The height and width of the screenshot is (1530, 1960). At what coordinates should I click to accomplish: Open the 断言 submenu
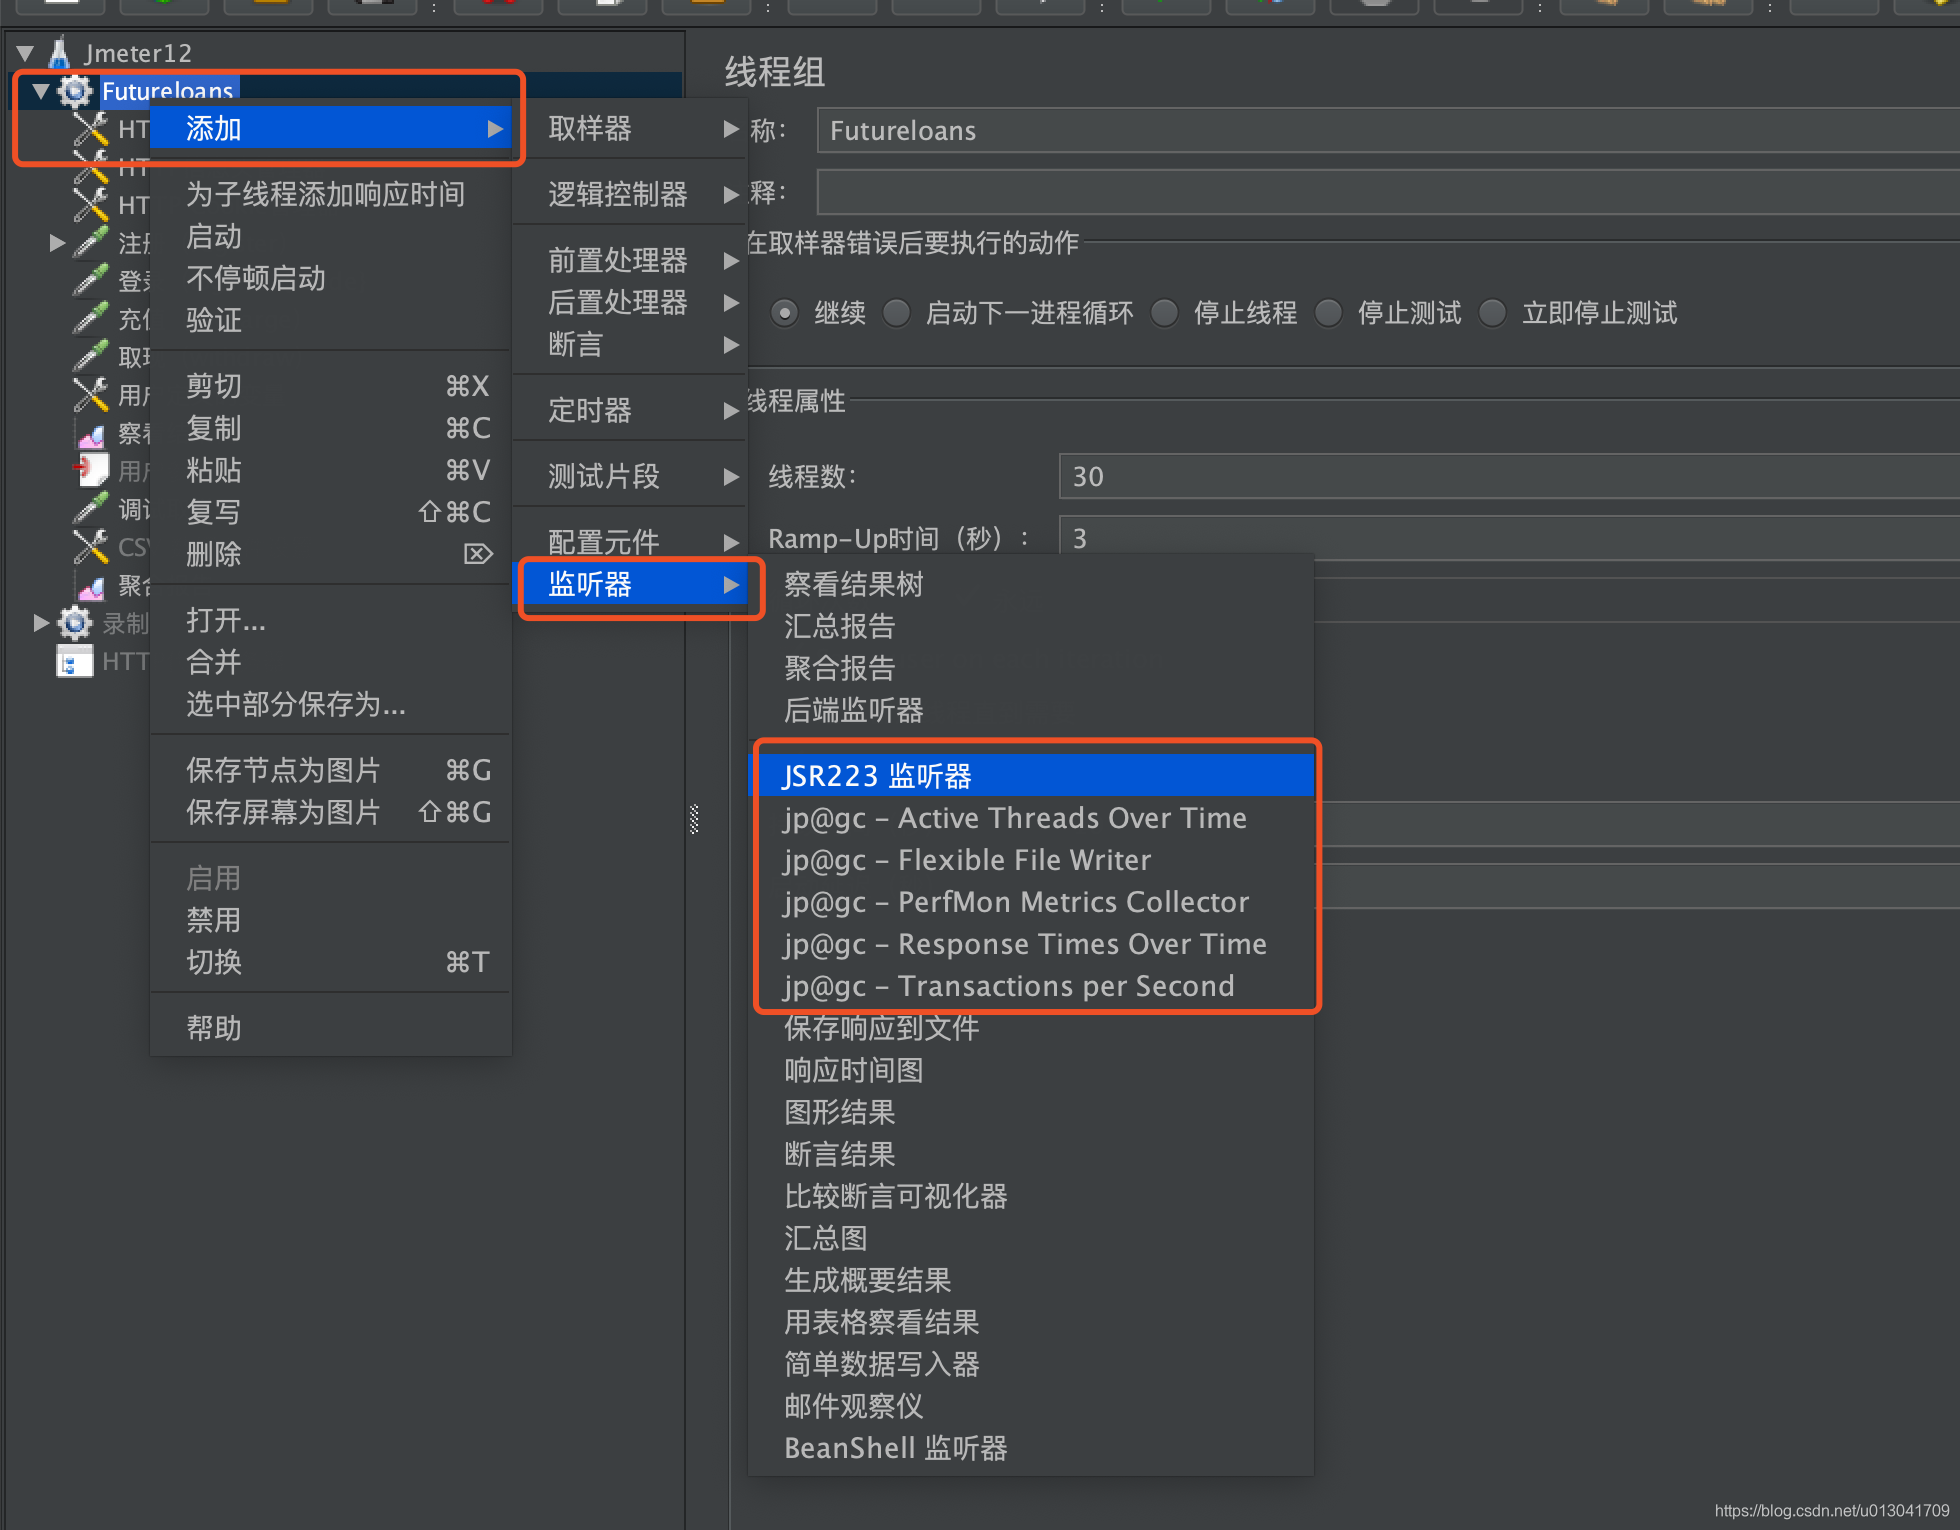pos(631,344)
